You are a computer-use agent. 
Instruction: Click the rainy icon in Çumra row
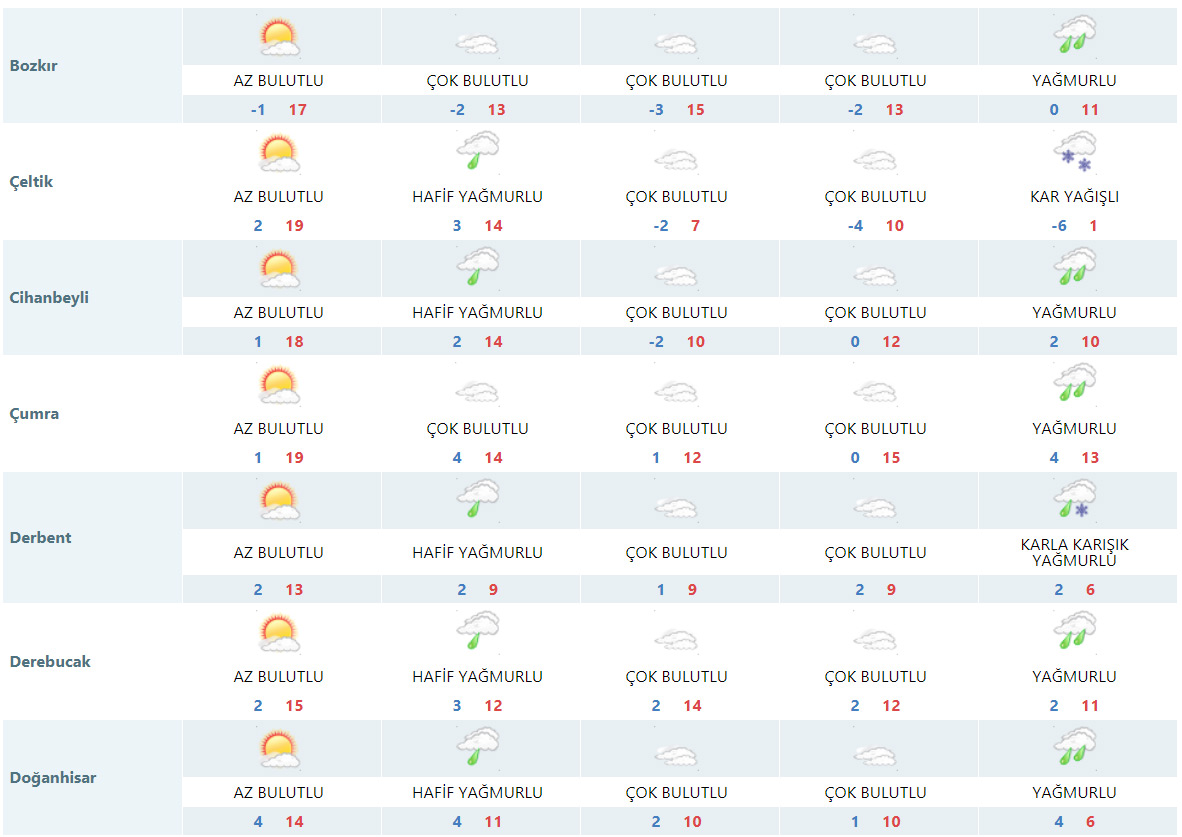pyautogui.click(x=1074, y=385)
